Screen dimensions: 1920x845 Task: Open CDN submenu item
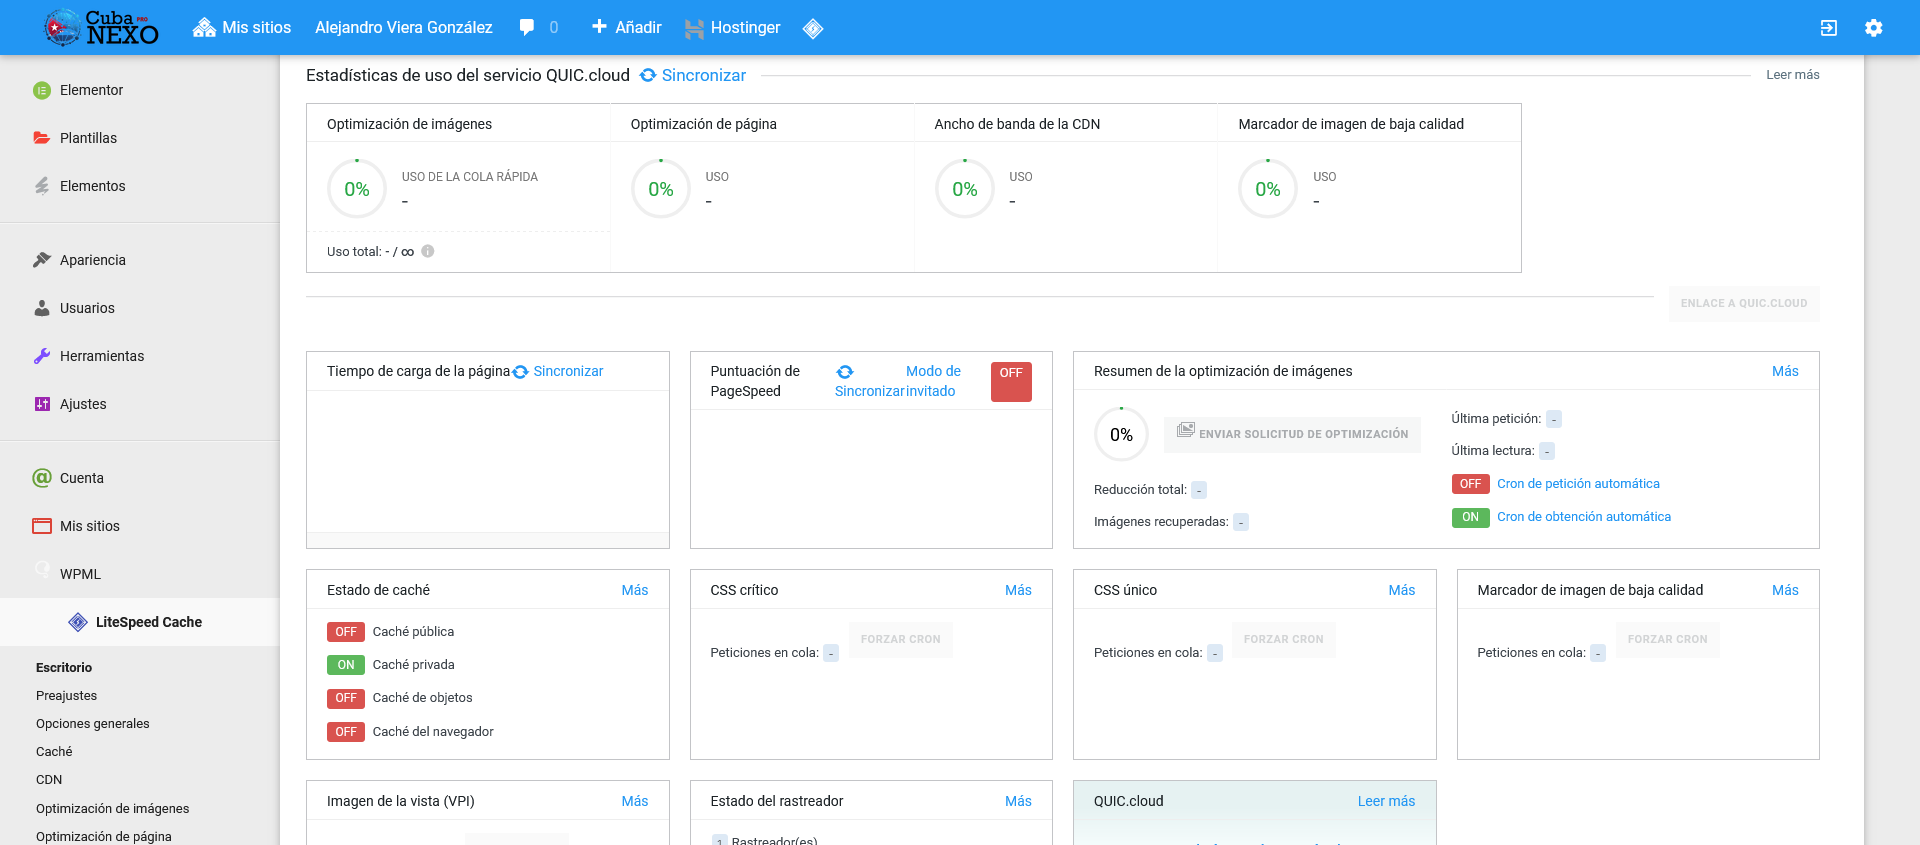pyautogui.click(x=49, y=779)
